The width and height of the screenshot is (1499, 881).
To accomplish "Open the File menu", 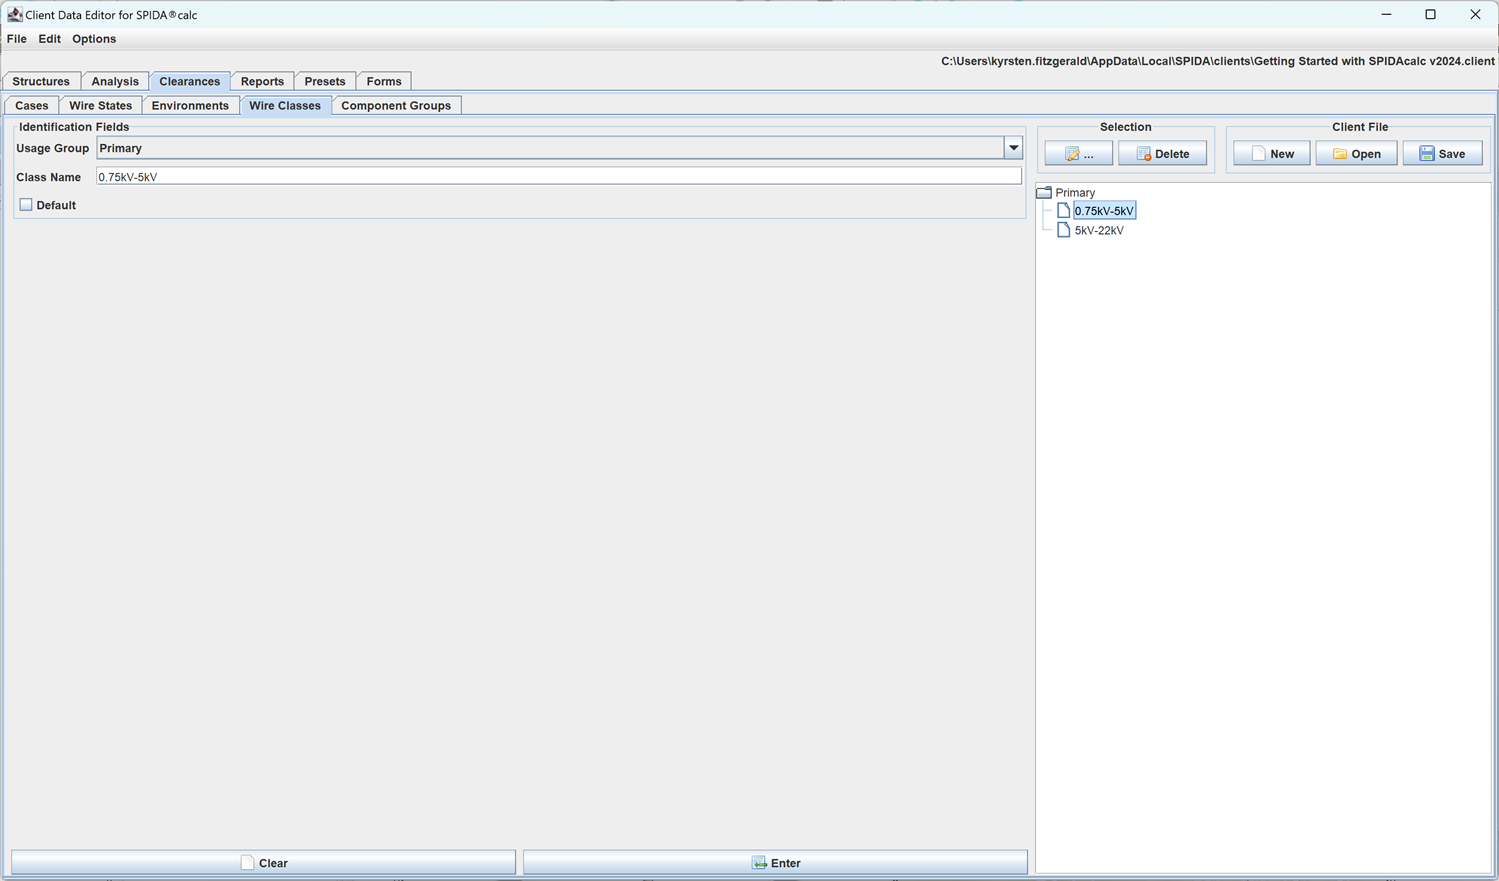I will pos(17,39).
